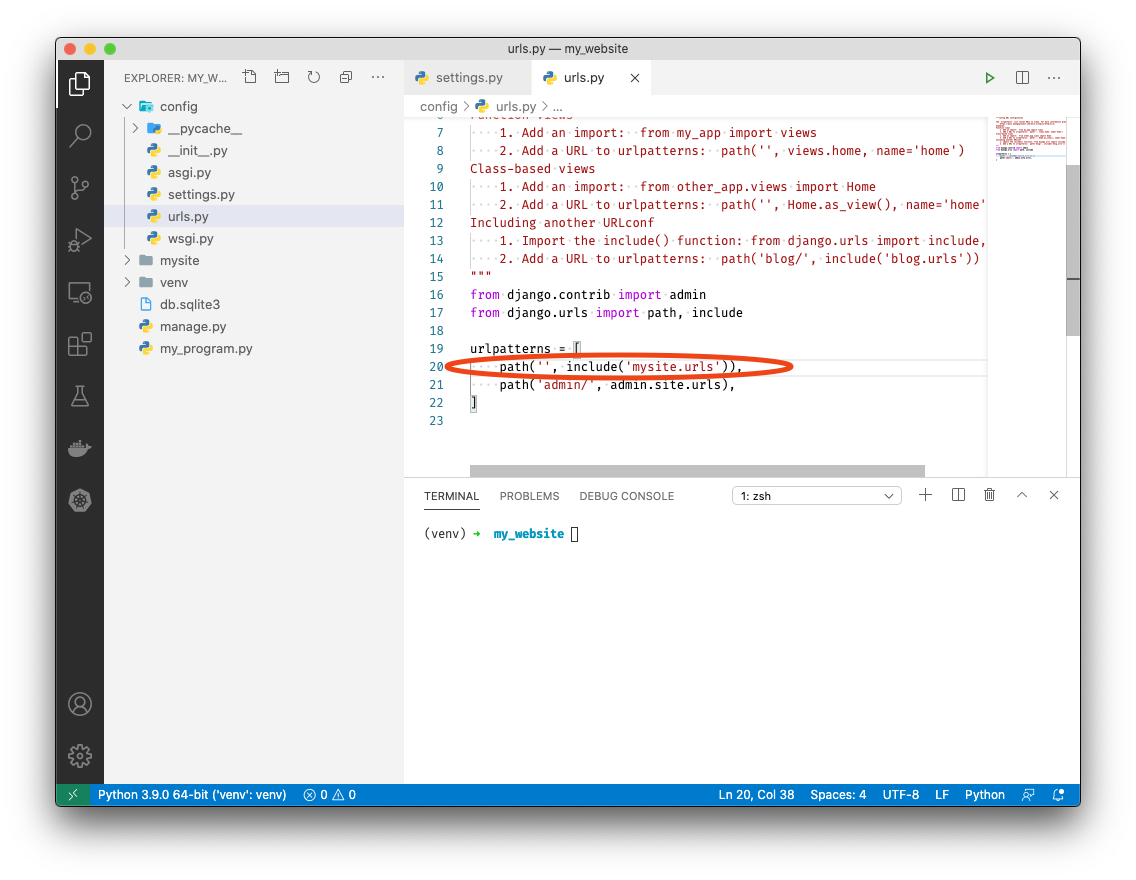Open the Extensions view
The width and height of the screenshot is (1136, 880).
[x=80, y=345]
